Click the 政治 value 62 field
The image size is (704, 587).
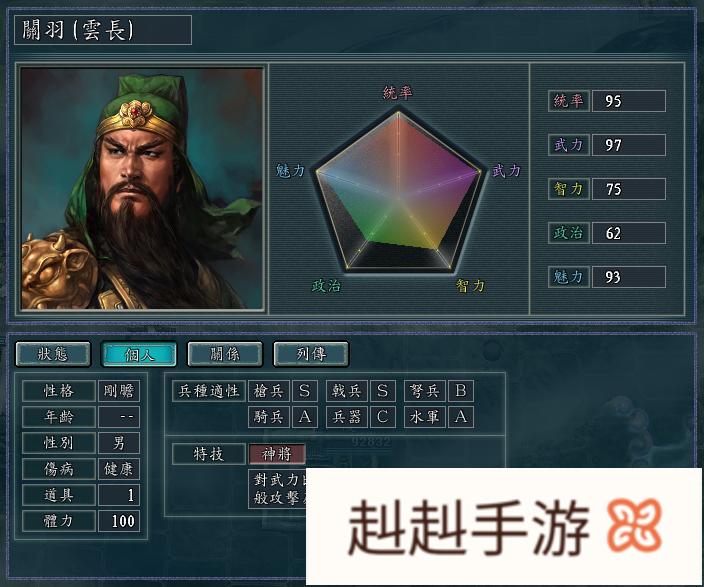point(629,233)
